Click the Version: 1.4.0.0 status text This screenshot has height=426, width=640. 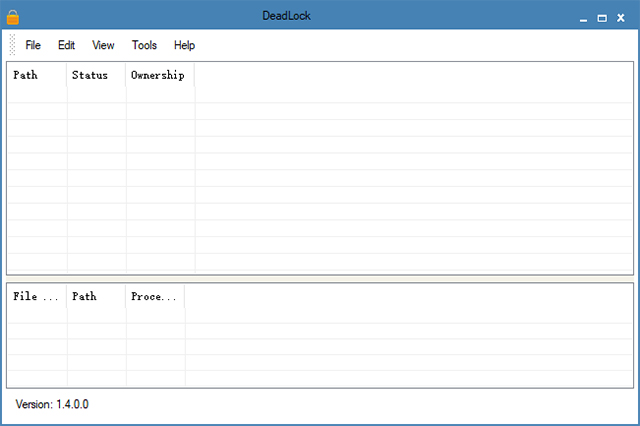52,404
